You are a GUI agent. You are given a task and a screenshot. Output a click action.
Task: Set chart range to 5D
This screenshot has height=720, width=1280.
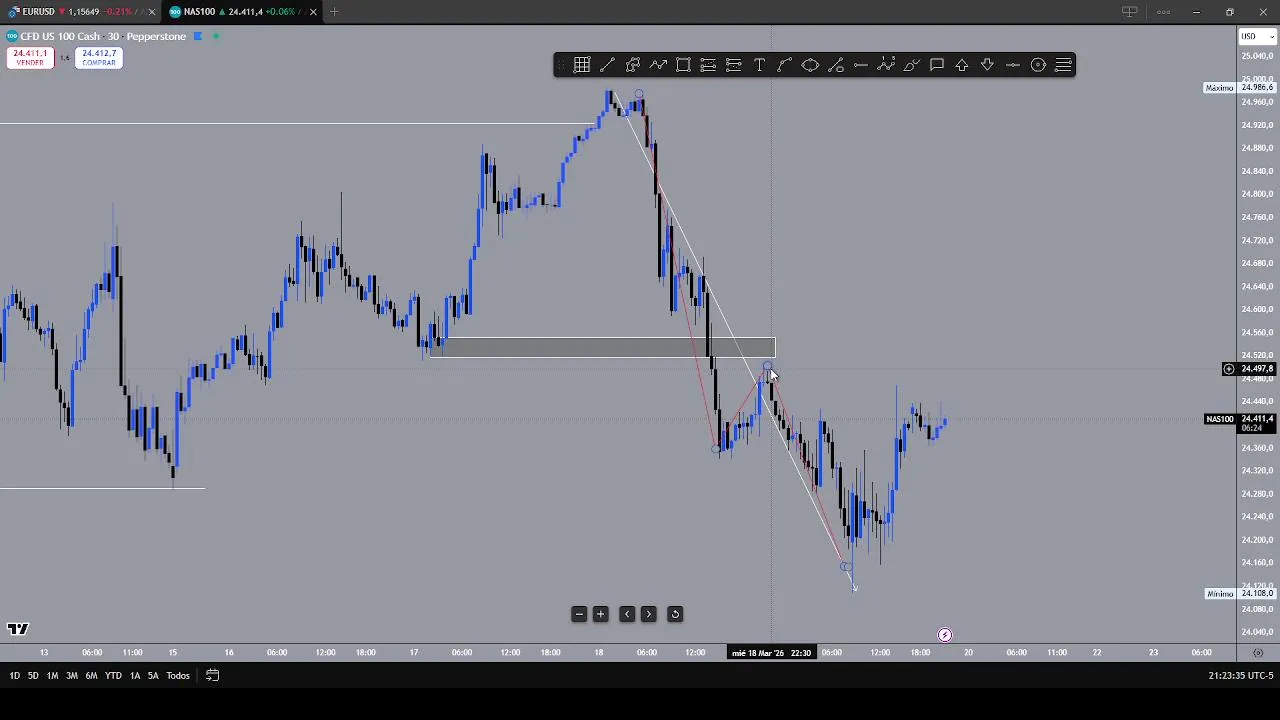point(33,676)
